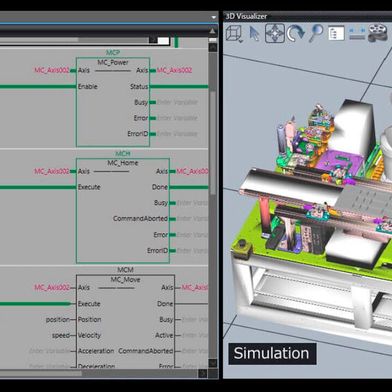Click the horizontal scrollbar thumb below ladder editor
392x392 pixels.
click(41, 374)
